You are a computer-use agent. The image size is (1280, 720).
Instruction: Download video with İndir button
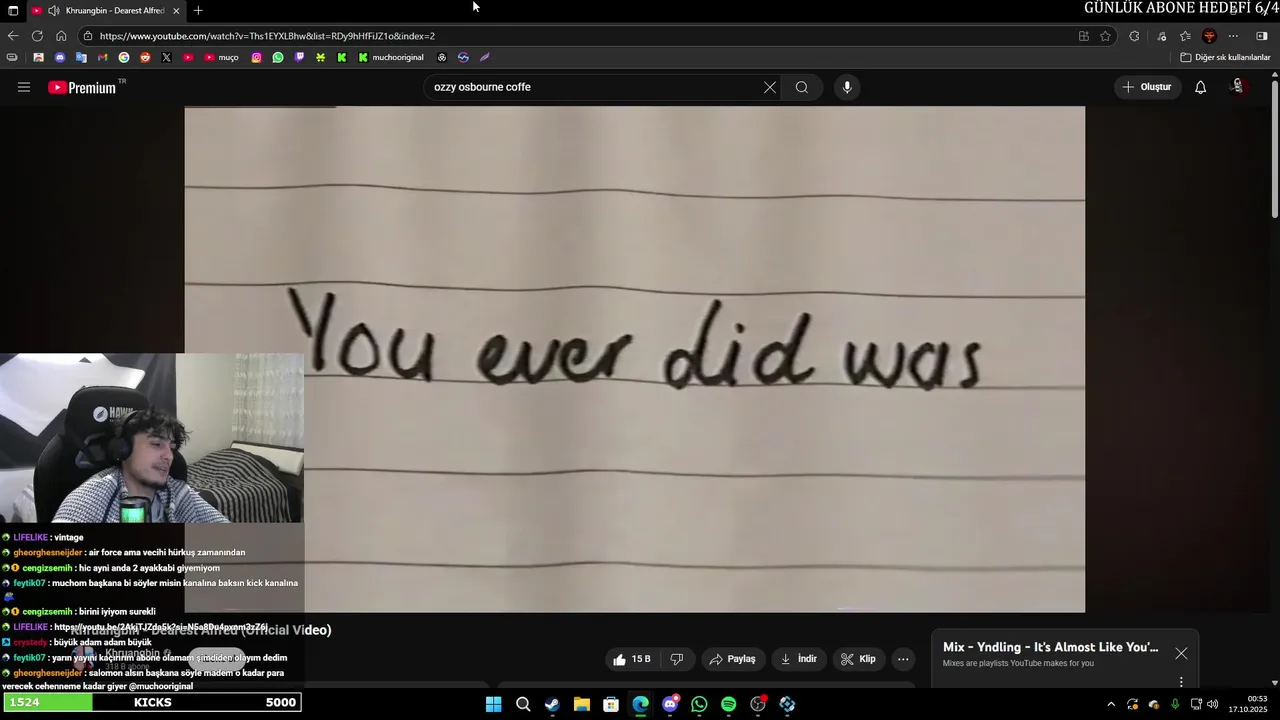point(799,659)
